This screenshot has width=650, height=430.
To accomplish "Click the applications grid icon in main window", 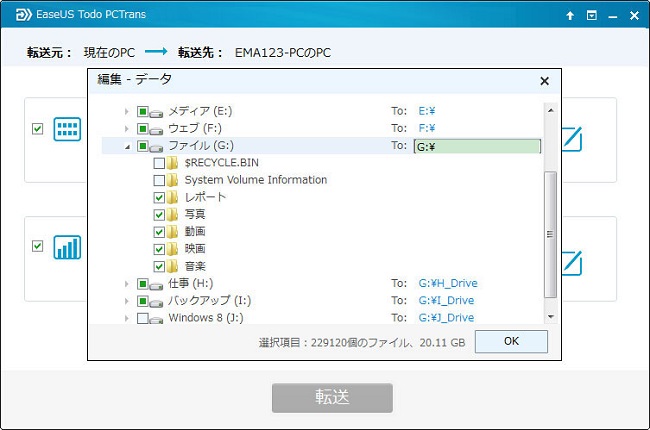I will point(67,129).
